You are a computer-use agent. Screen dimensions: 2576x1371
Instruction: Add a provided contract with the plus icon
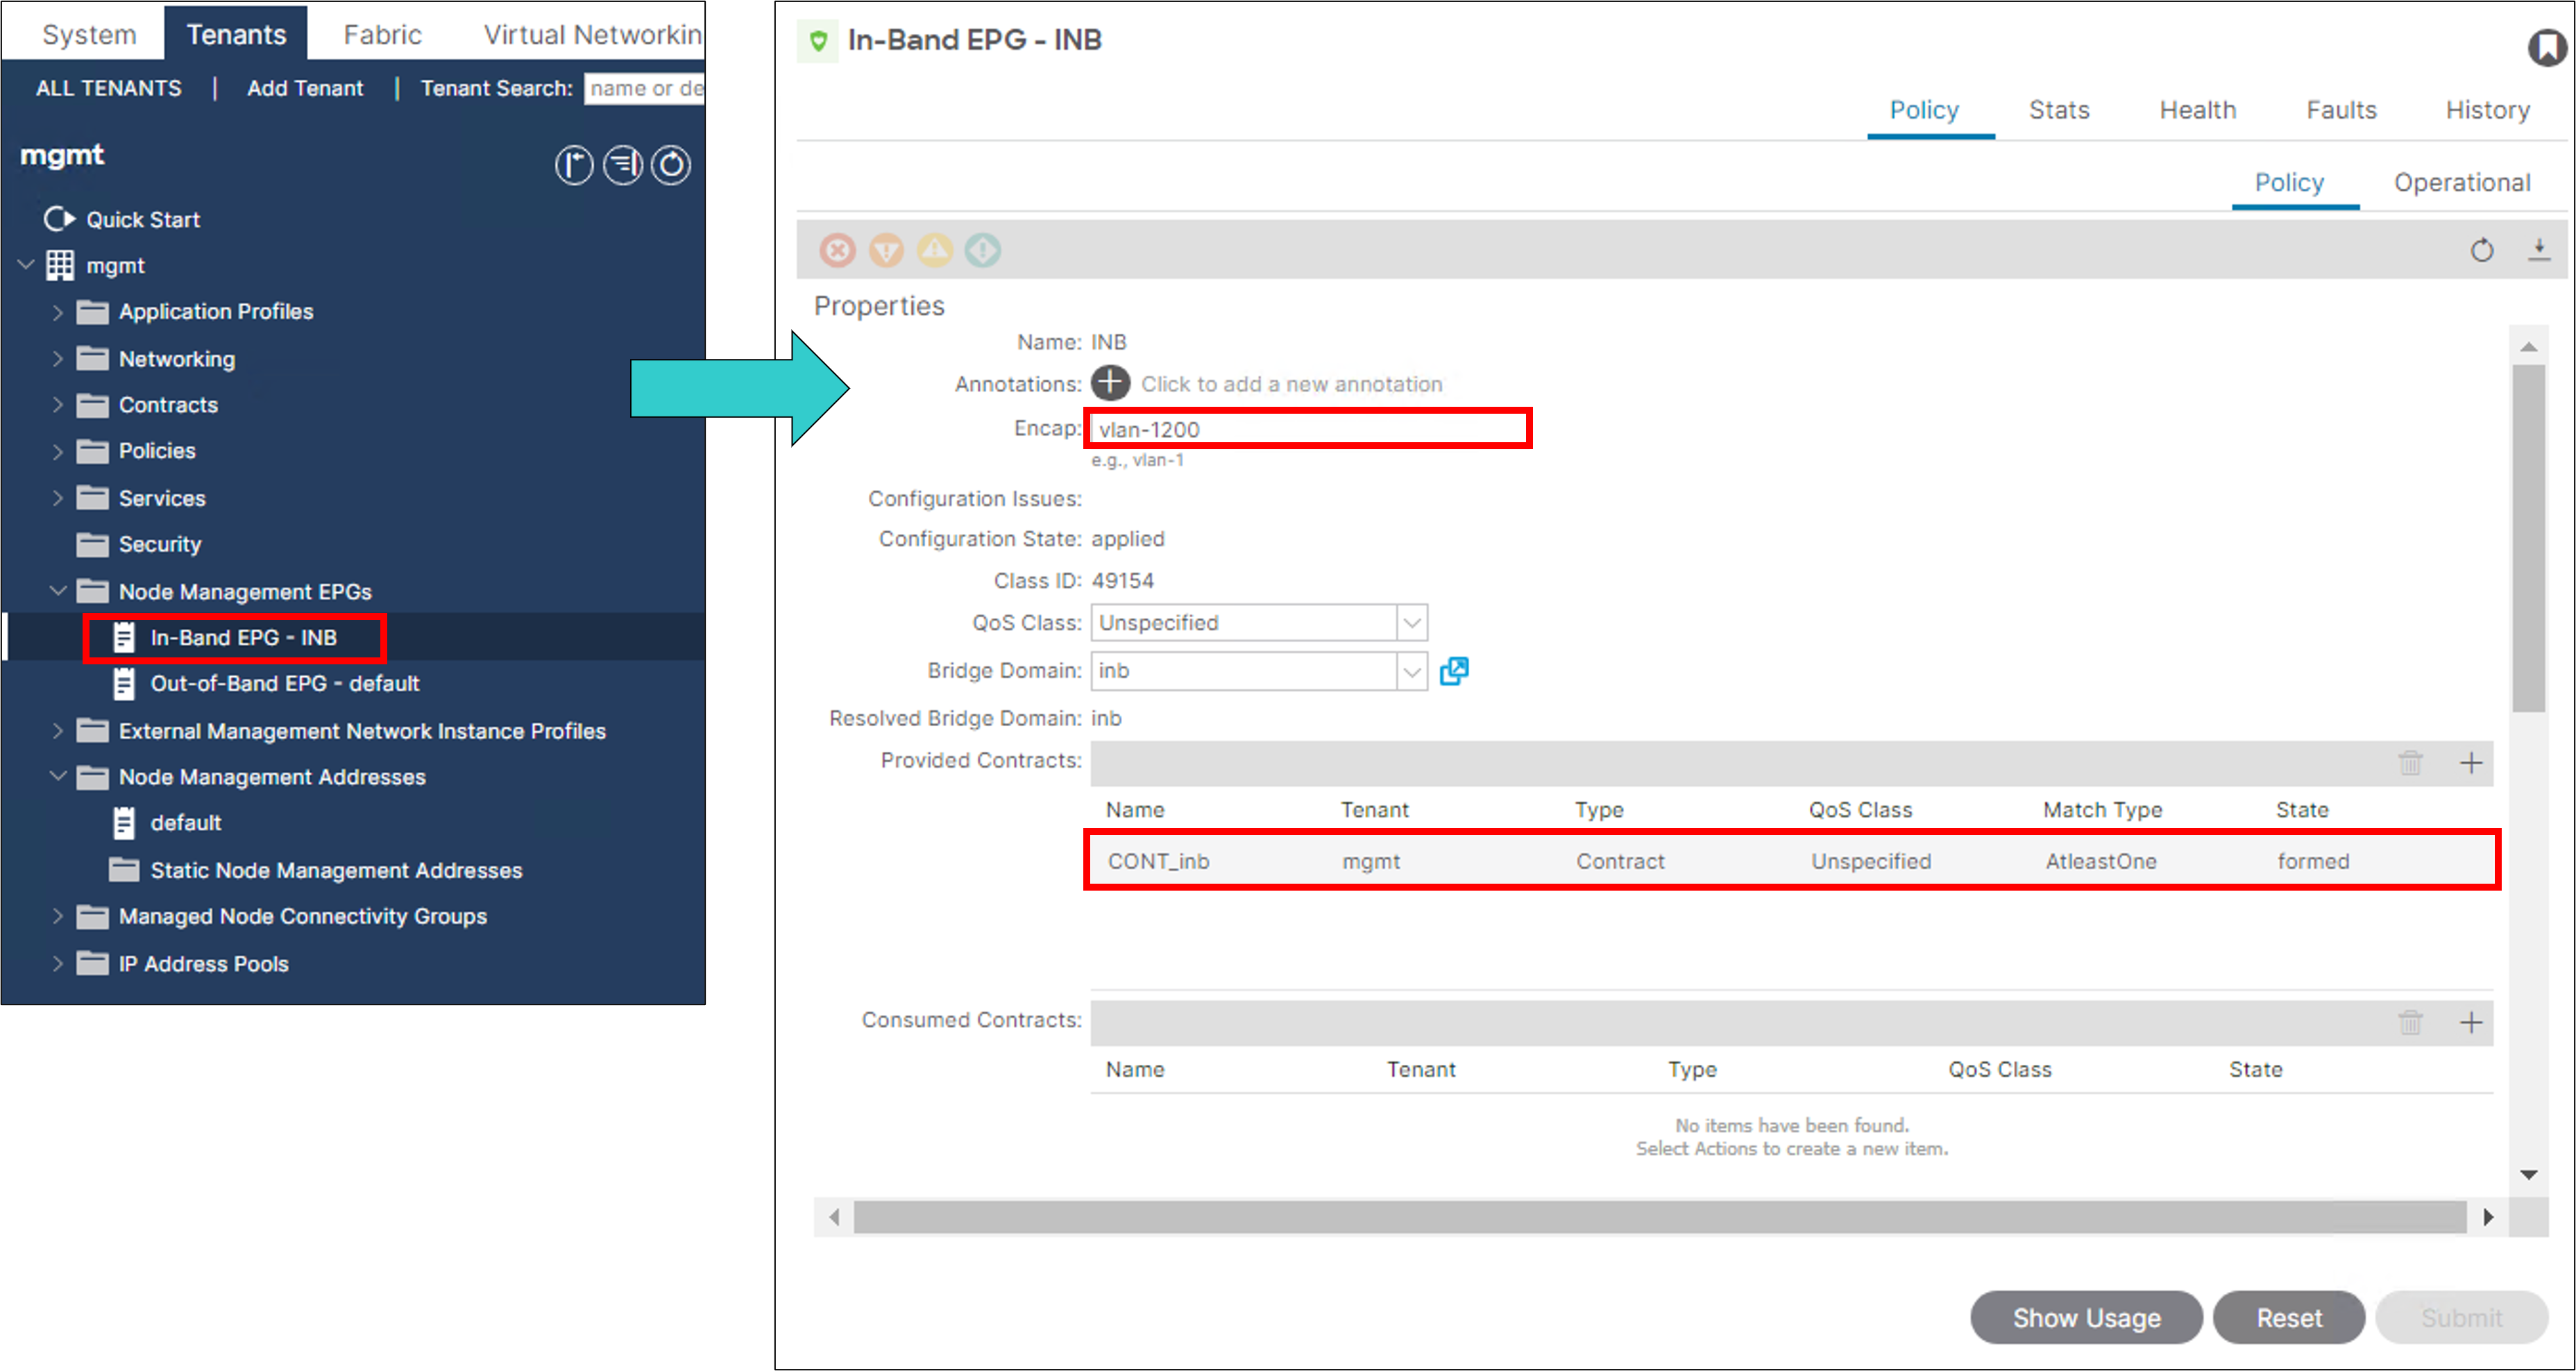(2472, 763)
